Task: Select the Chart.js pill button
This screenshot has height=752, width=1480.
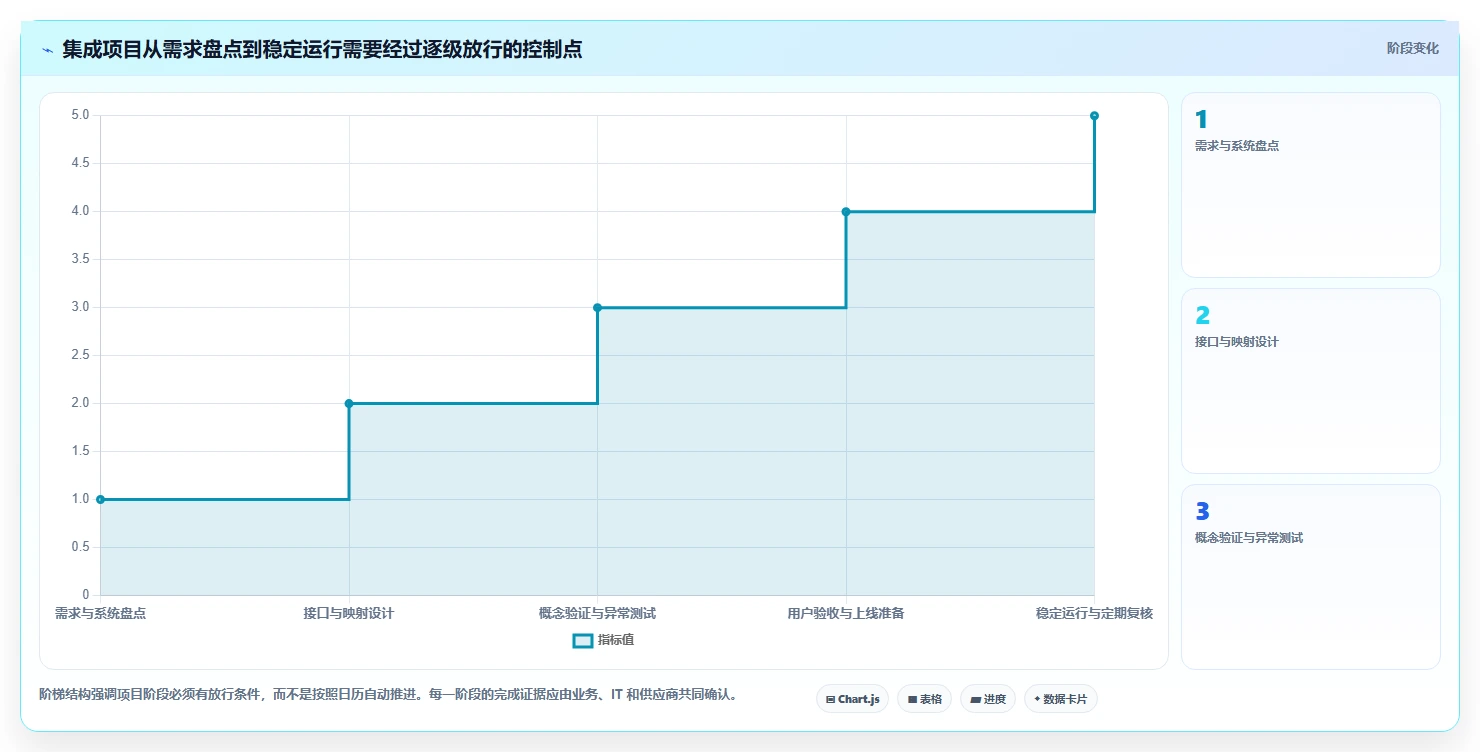Action: 852,699
